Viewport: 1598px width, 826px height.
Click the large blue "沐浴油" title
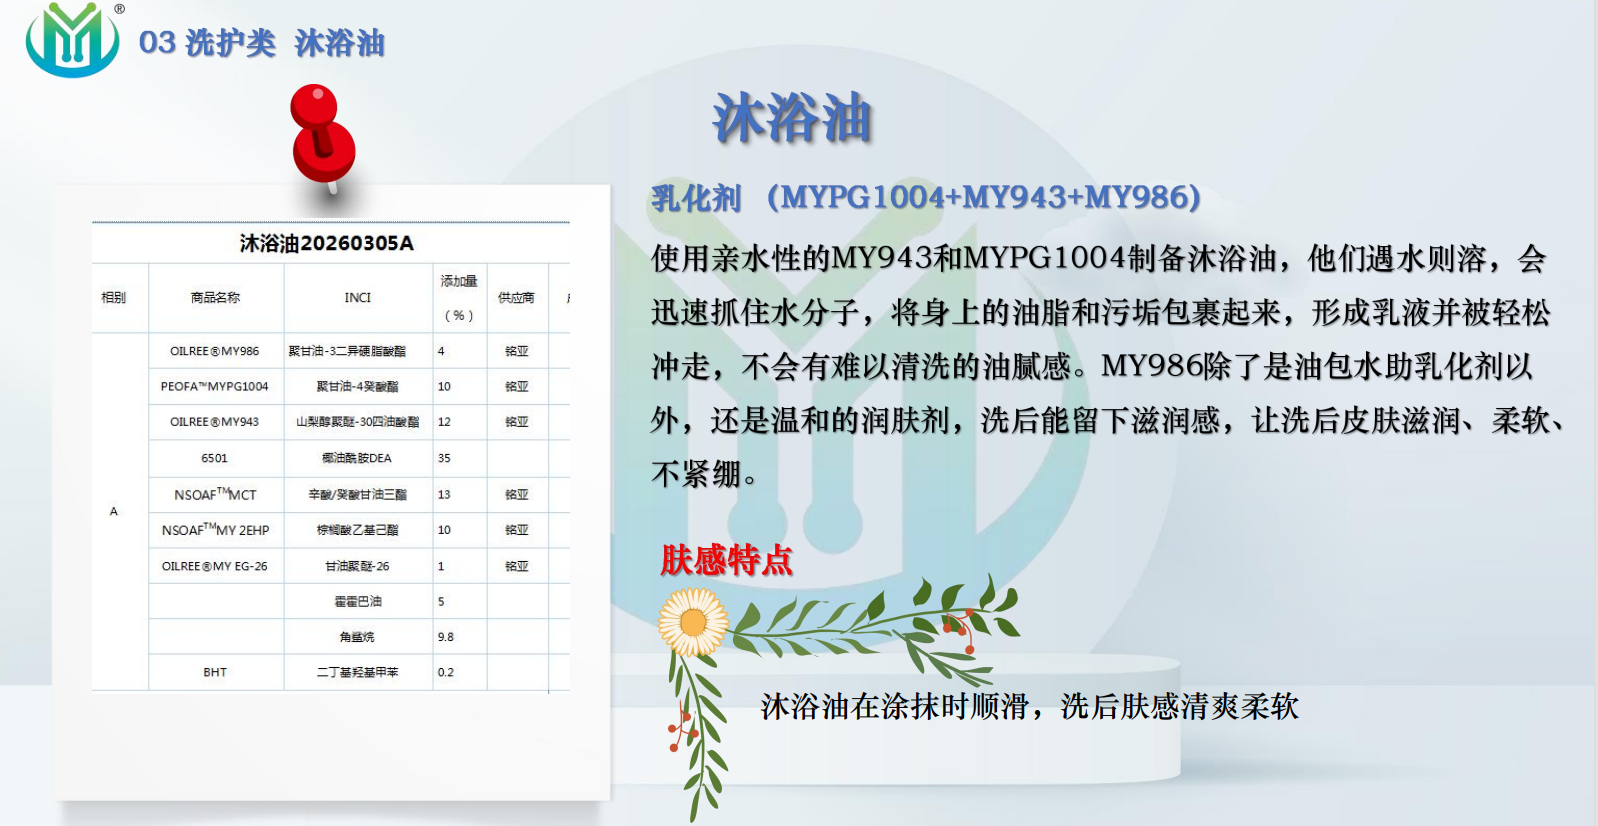pyautogui.click(x=792, y=118)
